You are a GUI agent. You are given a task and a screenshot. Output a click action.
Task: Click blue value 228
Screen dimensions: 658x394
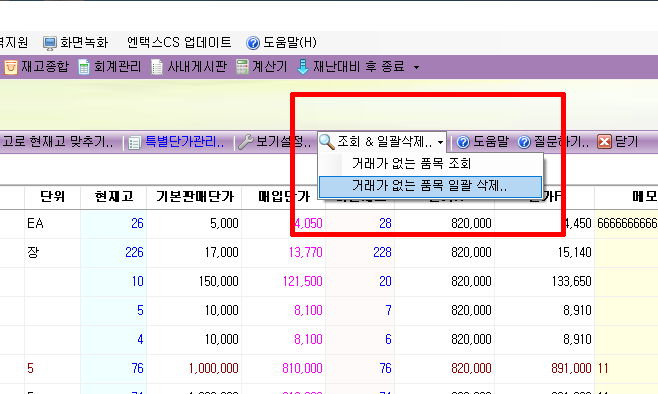pyautogui.click(x=382, y=252)
